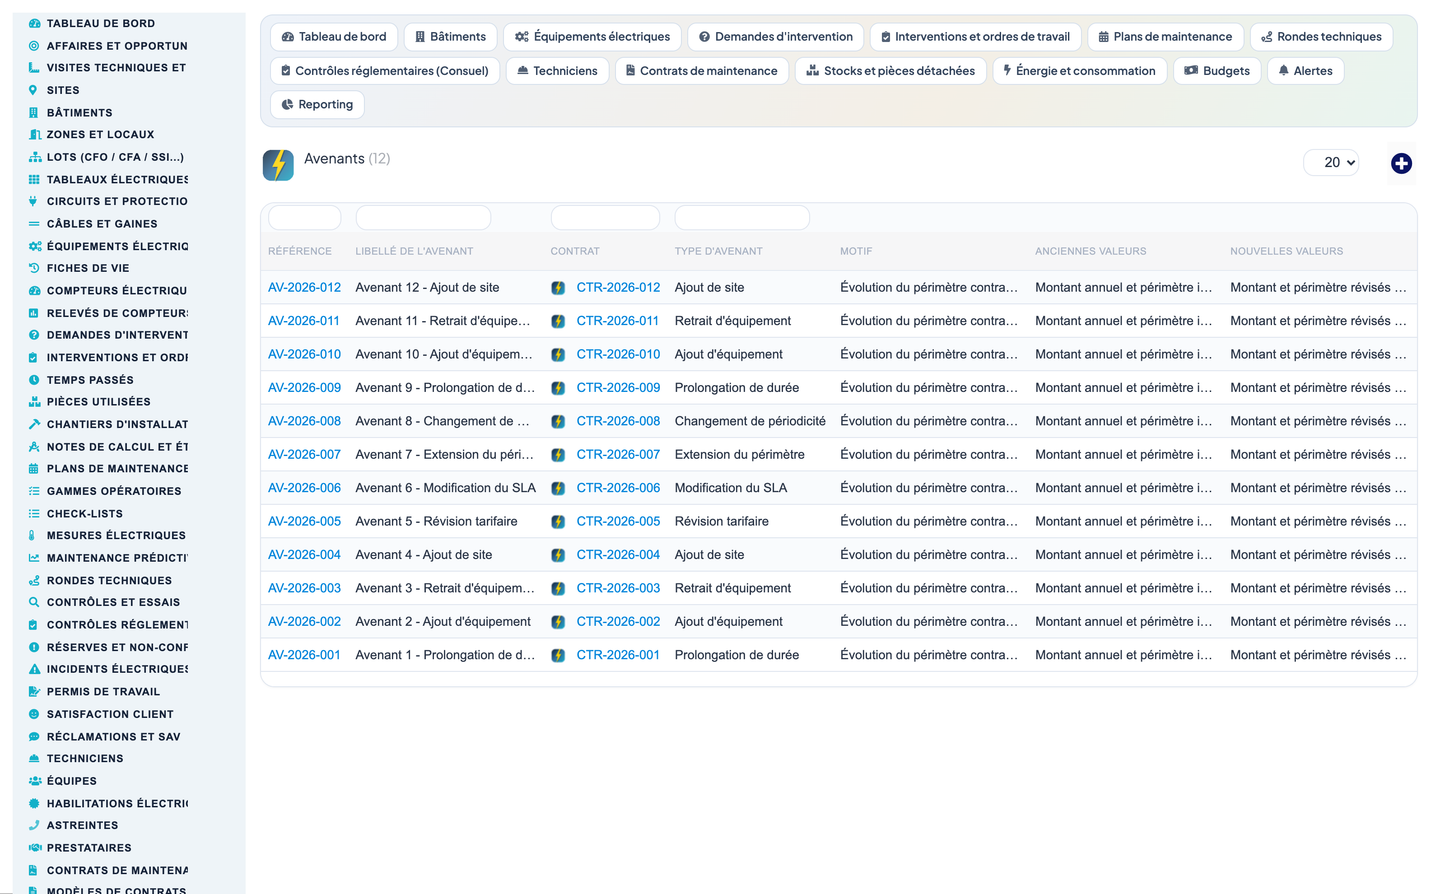Image resolution: width=1445 pixels, height=894 pixels.
Task: Open Astreintes in the sidebar
Action: click(82, 826)
